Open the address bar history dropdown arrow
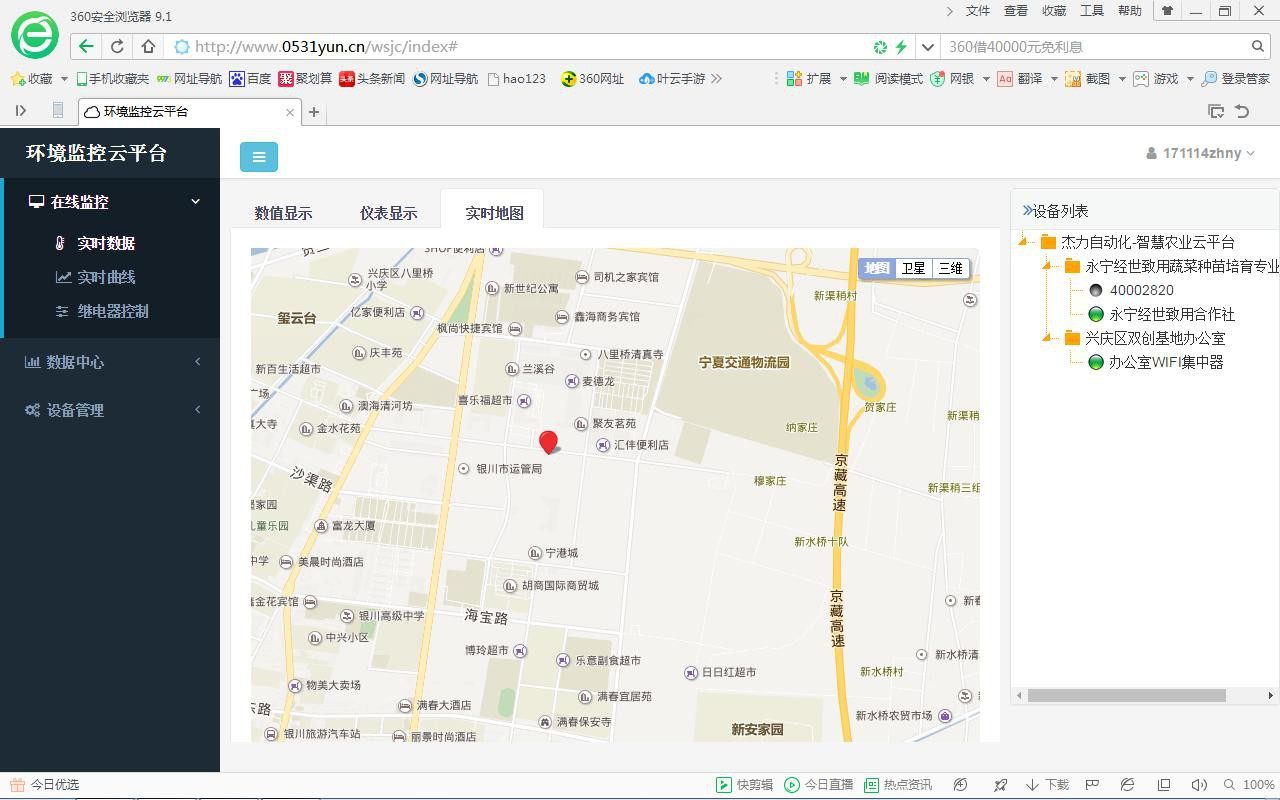 (x=927, y=46)
